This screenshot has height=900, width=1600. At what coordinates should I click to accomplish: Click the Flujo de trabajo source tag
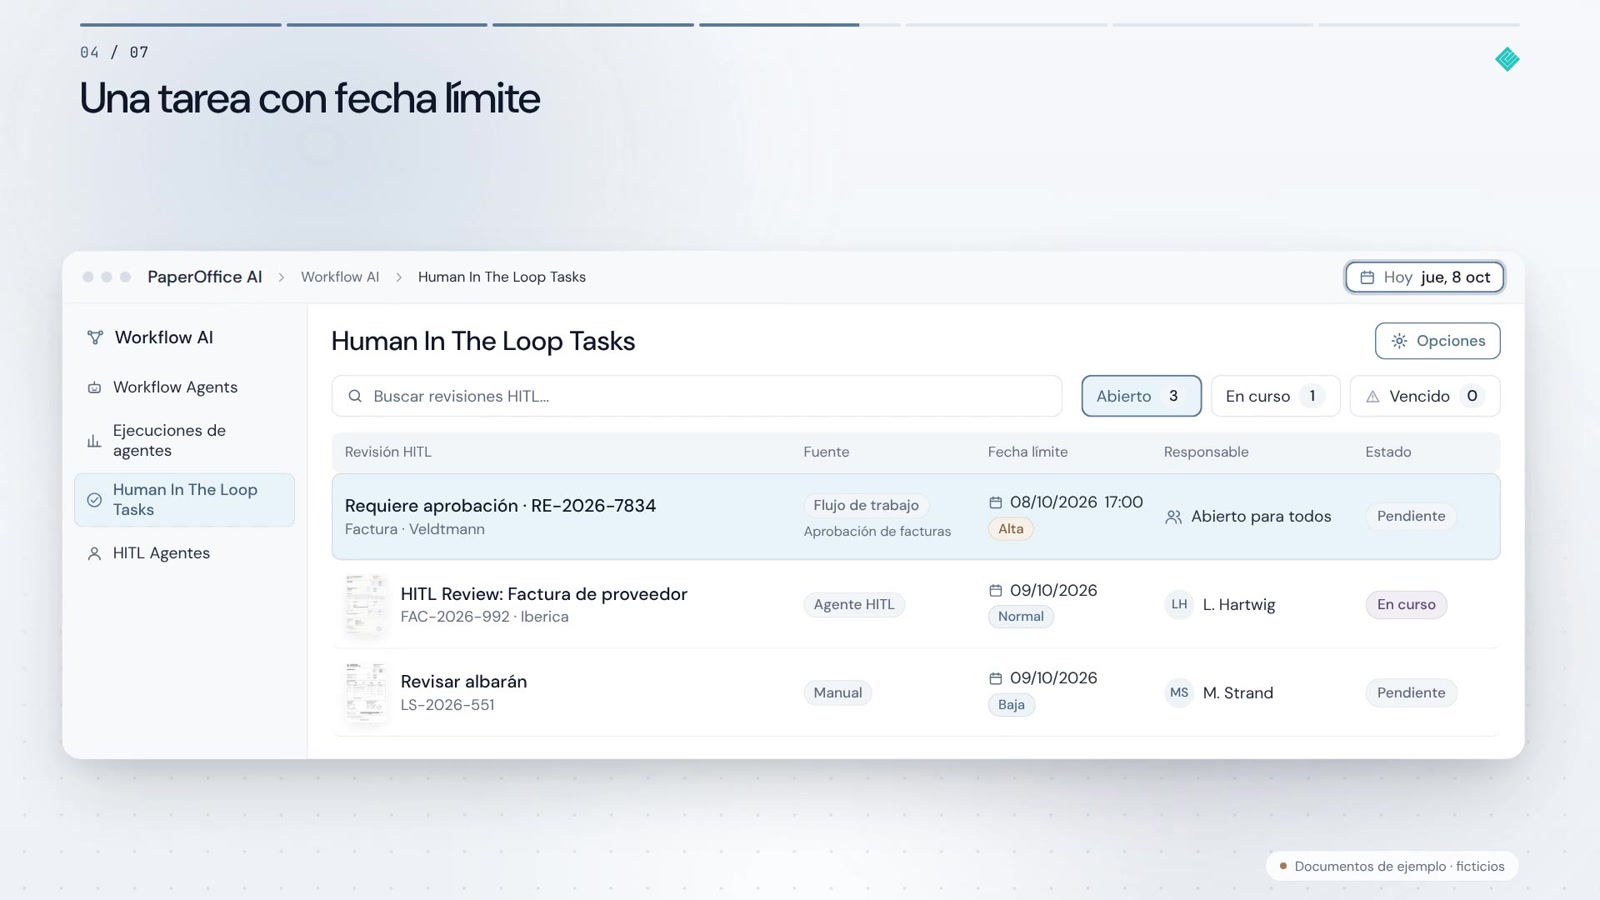click(x=866, y=506)
